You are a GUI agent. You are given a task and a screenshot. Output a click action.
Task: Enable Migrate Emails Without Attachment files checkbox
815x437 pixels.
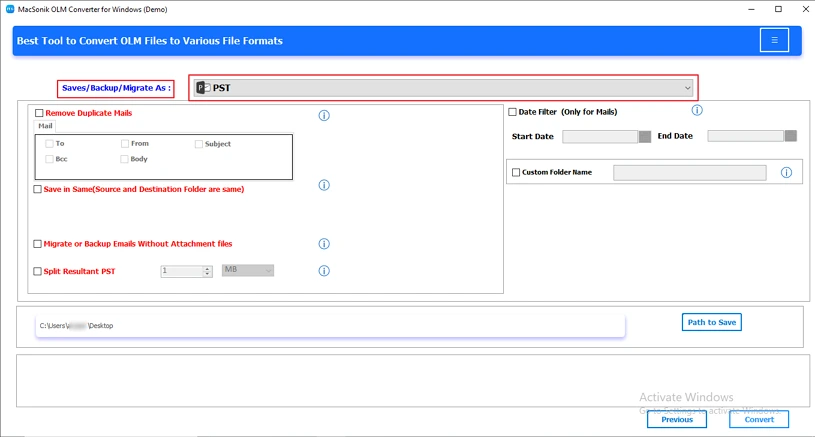[37, 244]
